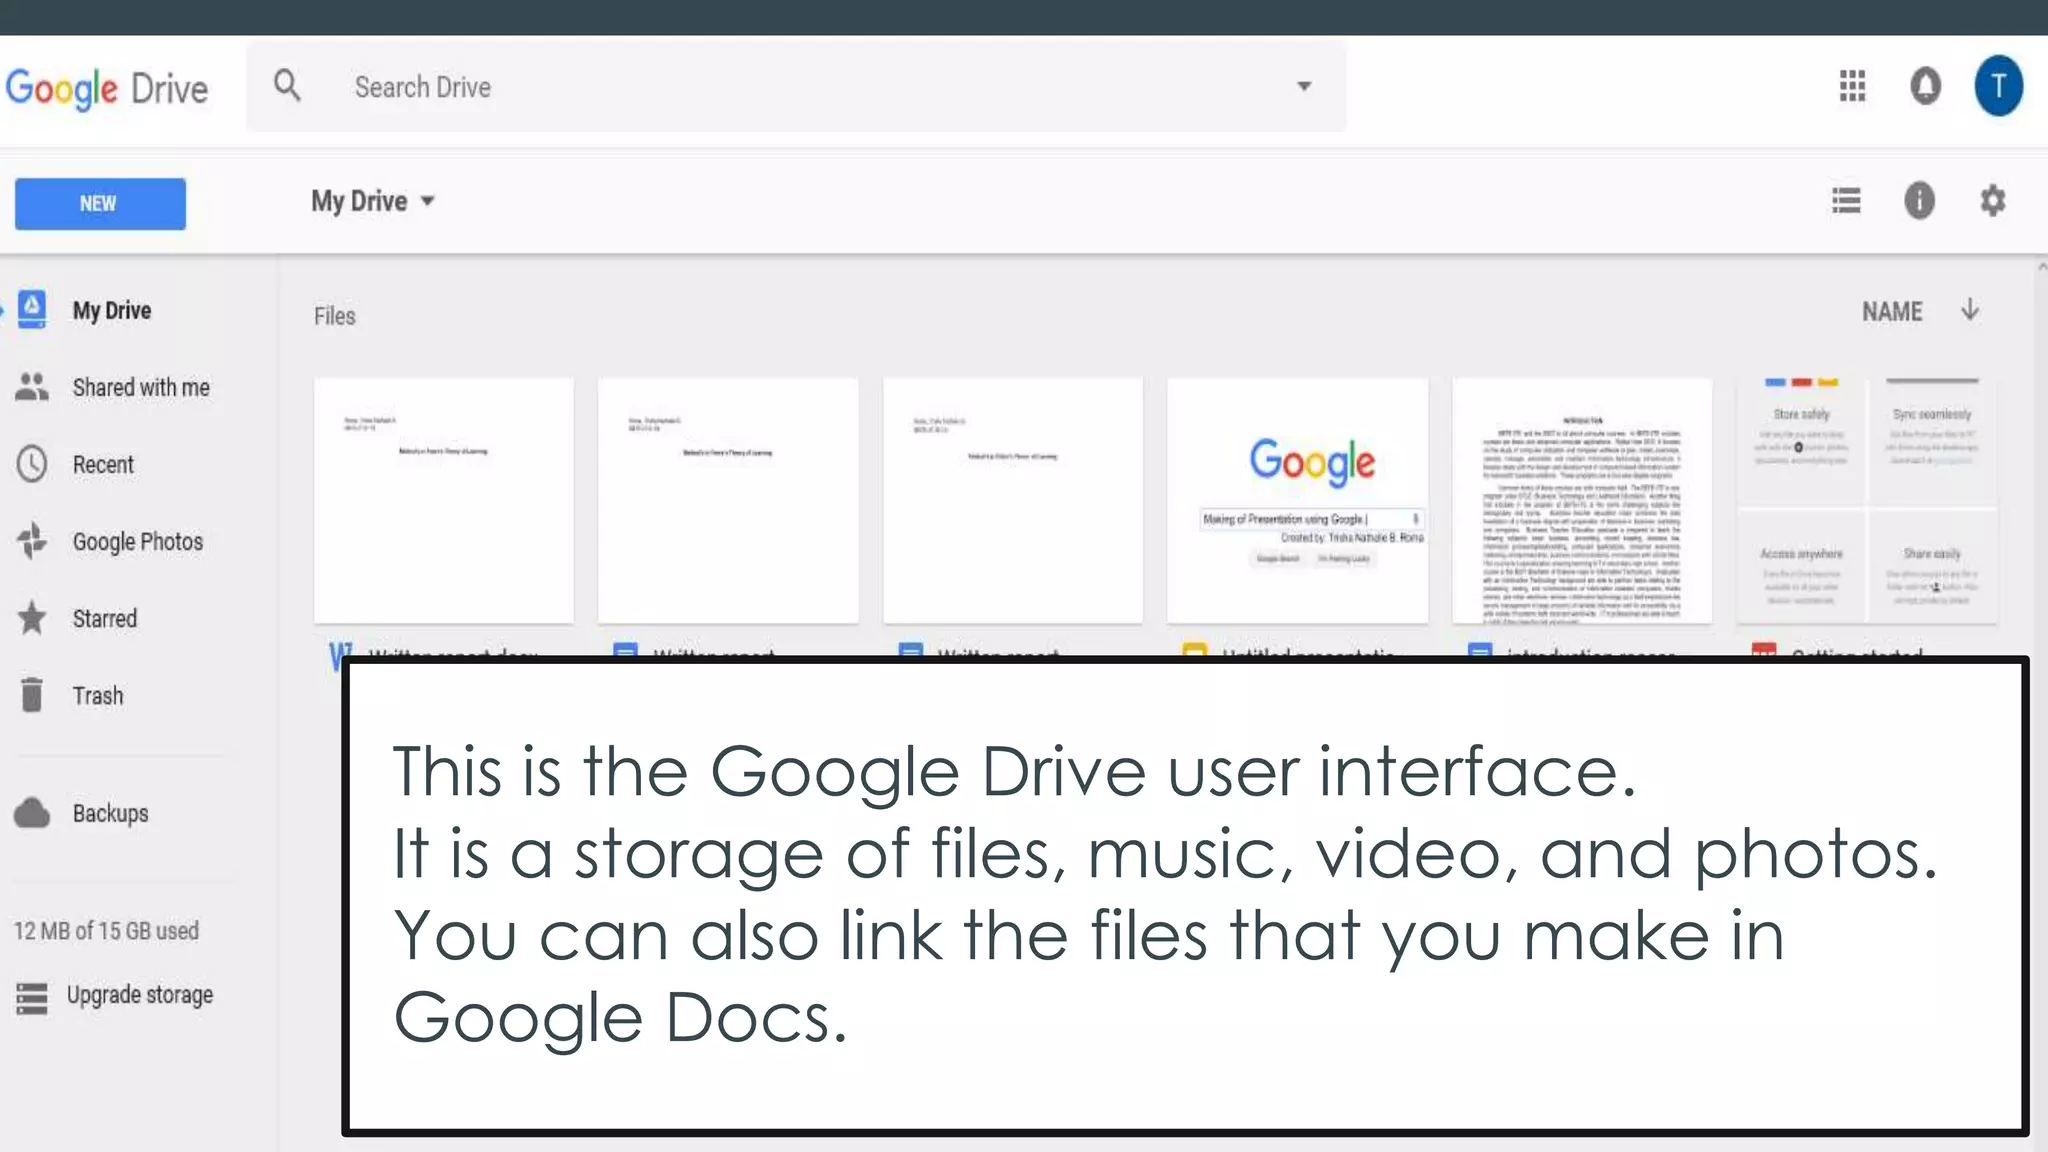Click the 12 MB of 15 GB used text

[106, 931]
